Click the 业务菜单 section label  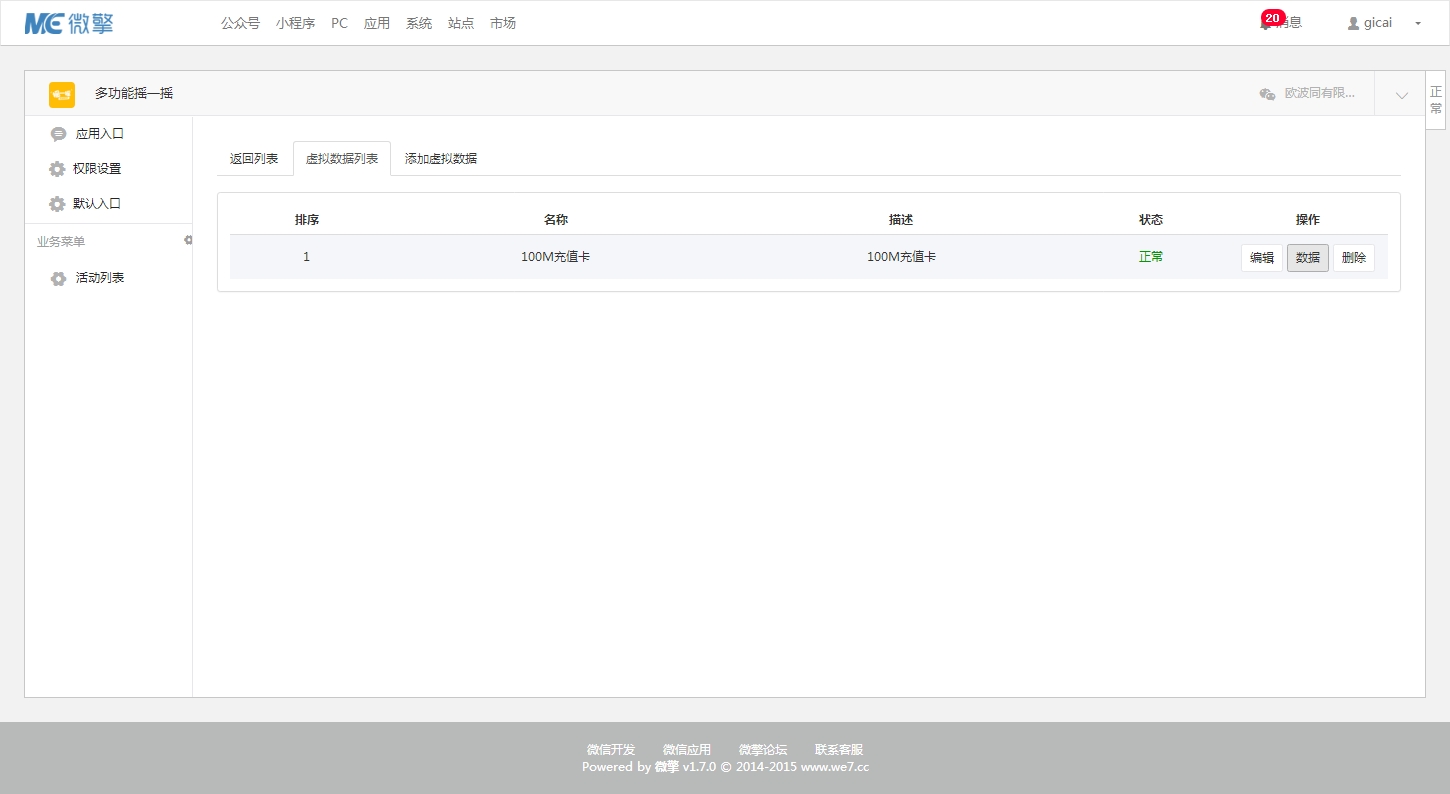click(61, 242)
